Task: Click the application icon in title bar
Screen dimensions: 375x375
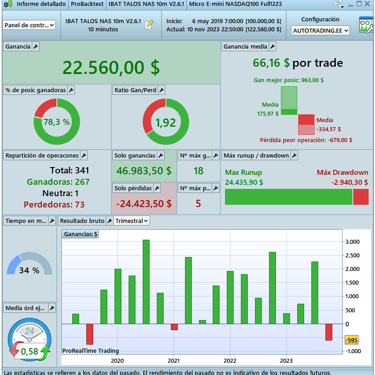Action: (8, 4)
